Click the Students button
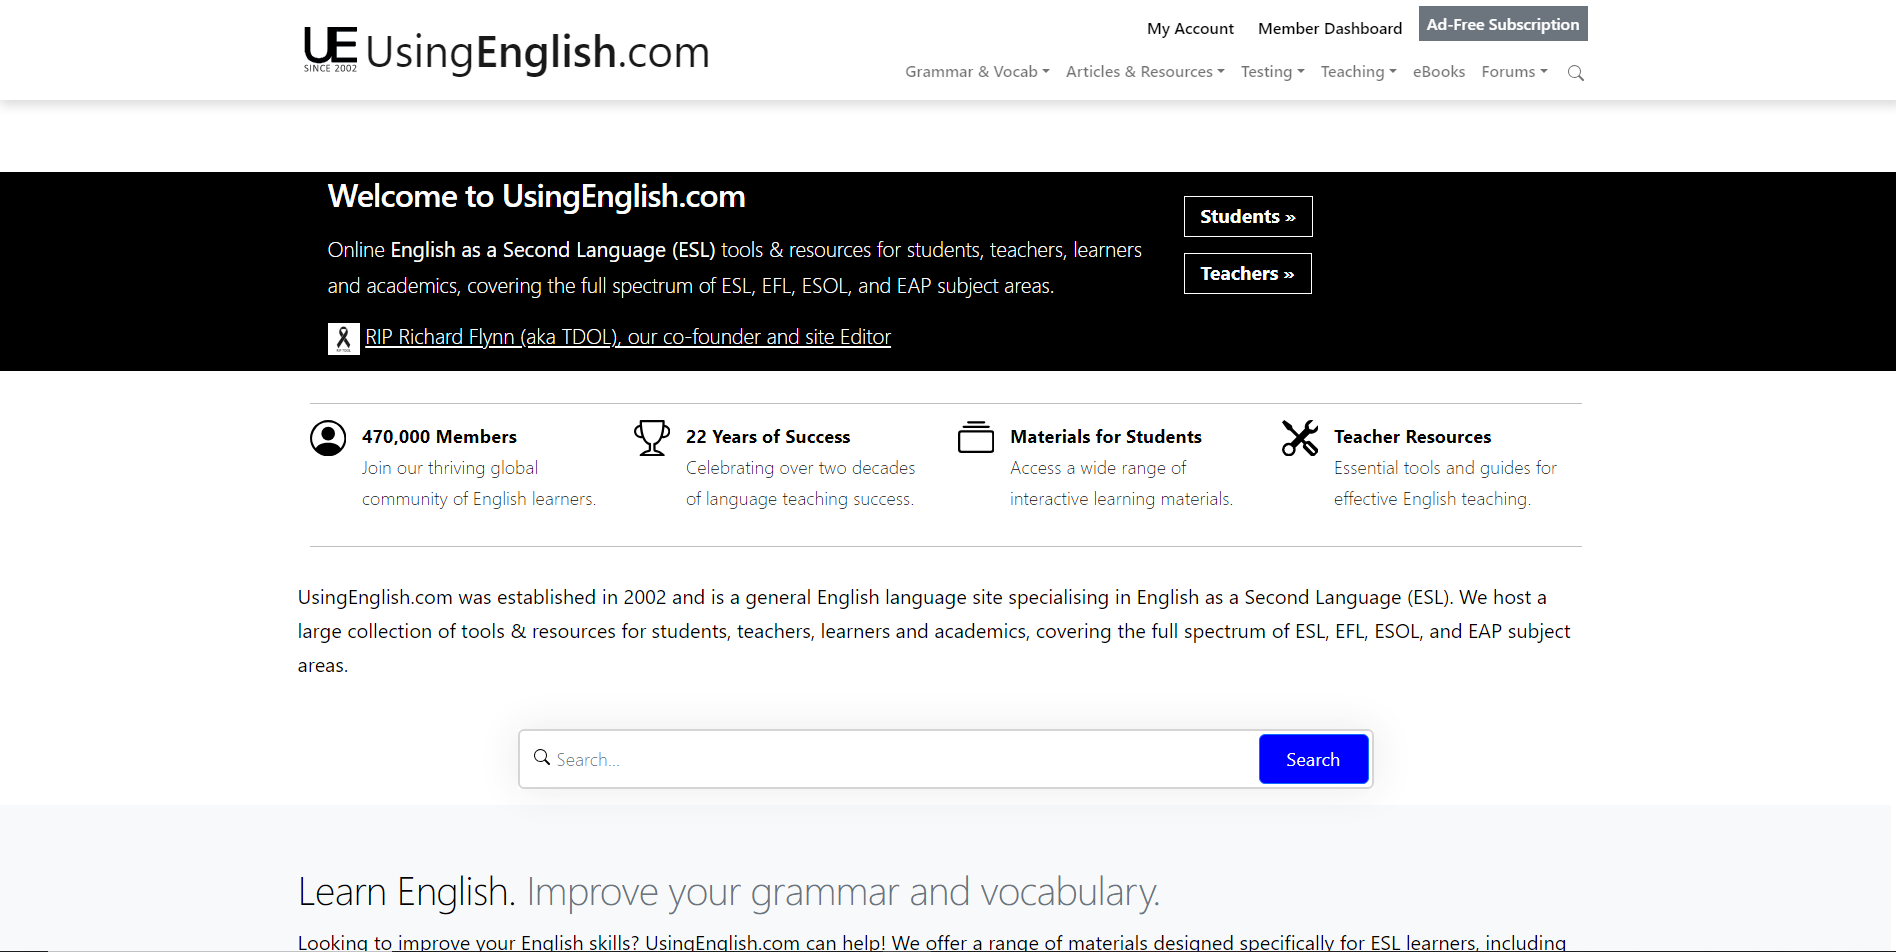This screenshot has width=1896, height=952. [x=1247, y=216]
